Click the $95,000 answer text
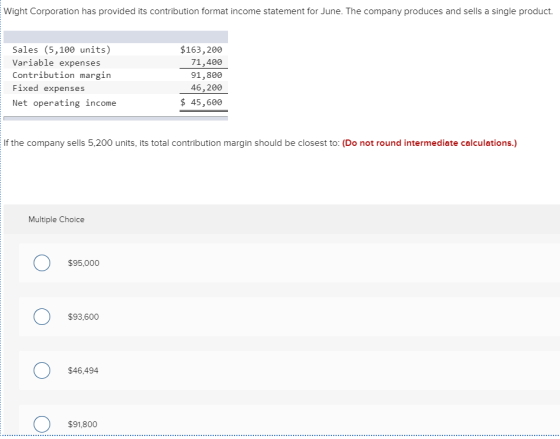This screenshot has height=439, width=560. [x=84, y=263]
